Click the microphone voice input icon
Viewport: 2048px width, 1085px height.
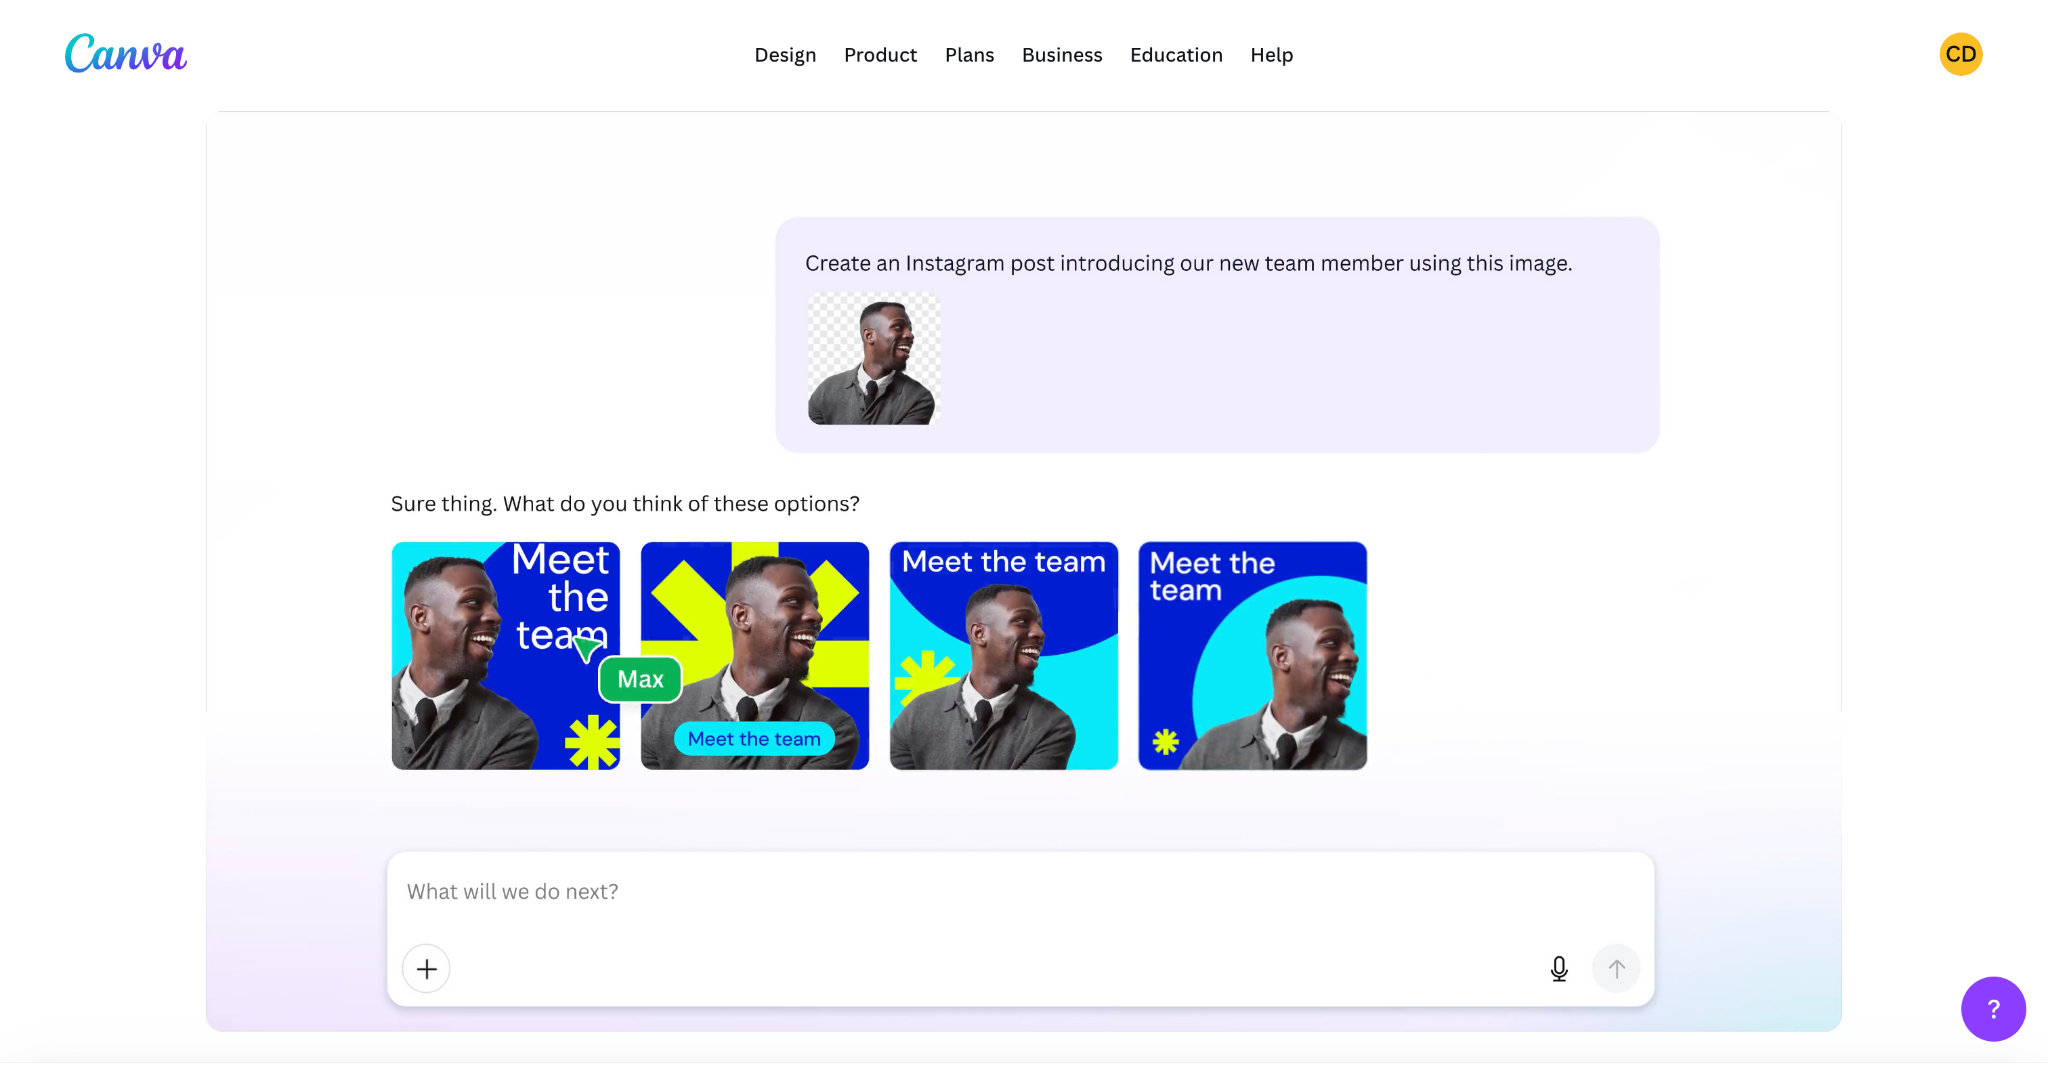1558,968
